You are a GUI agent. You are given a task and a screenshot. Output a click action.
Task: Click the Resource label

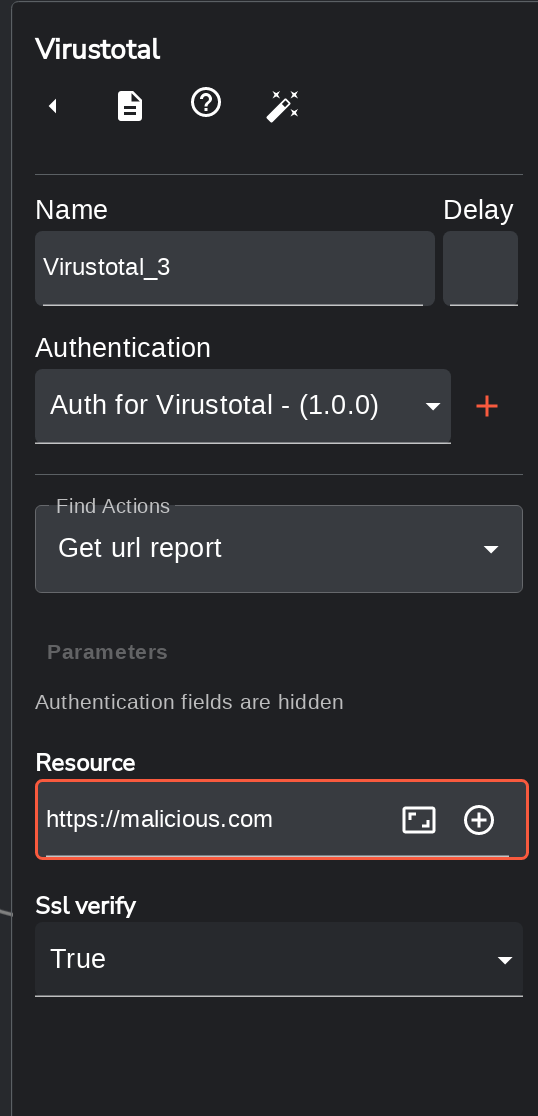tap(85, 763)
